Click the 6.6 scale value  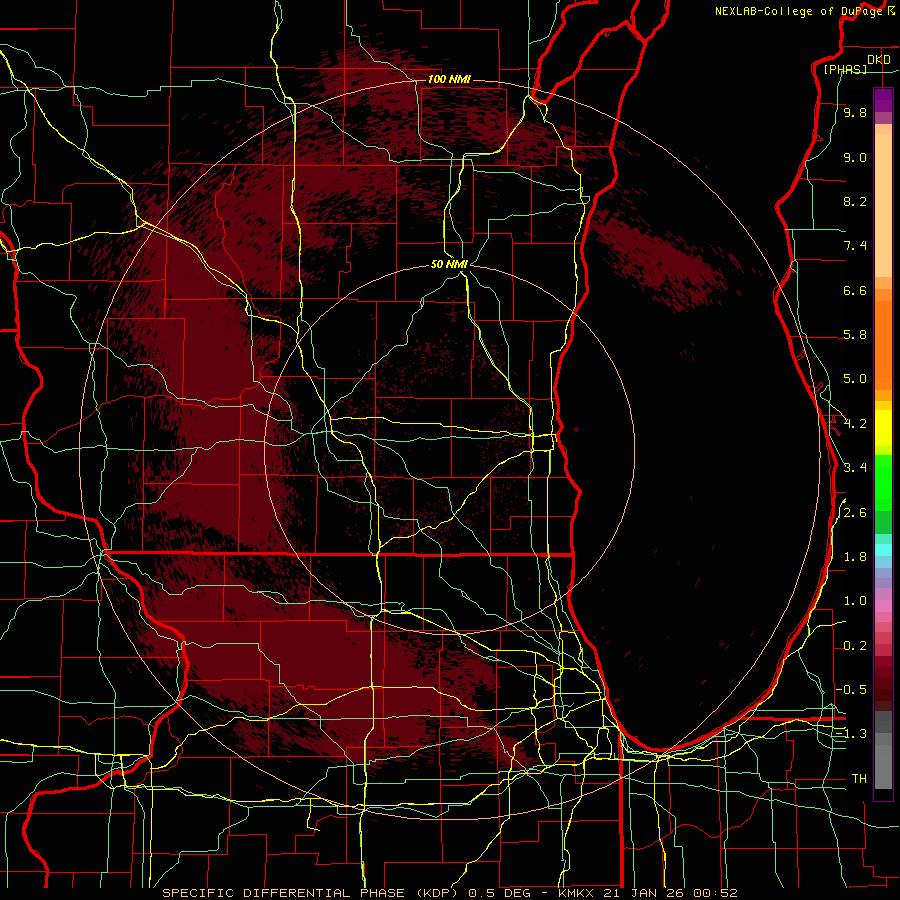[855, 291]
